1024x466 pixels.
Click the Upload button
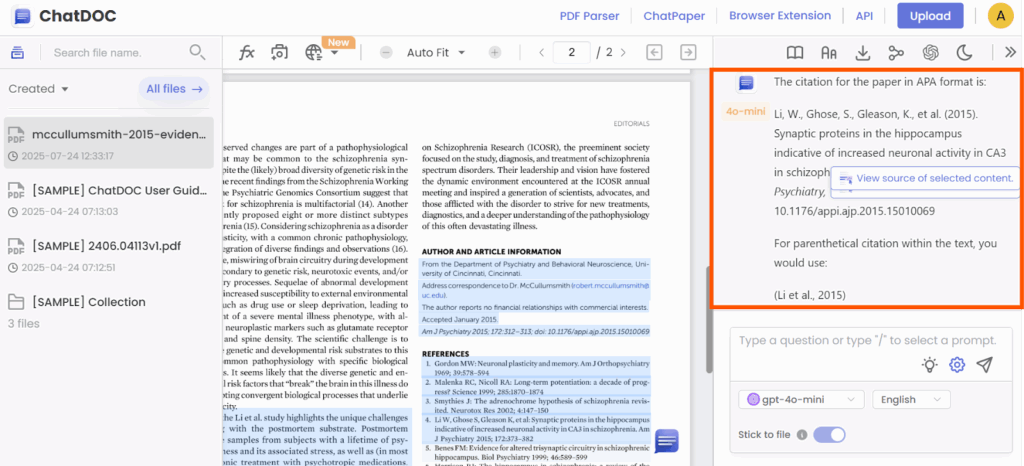(x=930, y=16)
